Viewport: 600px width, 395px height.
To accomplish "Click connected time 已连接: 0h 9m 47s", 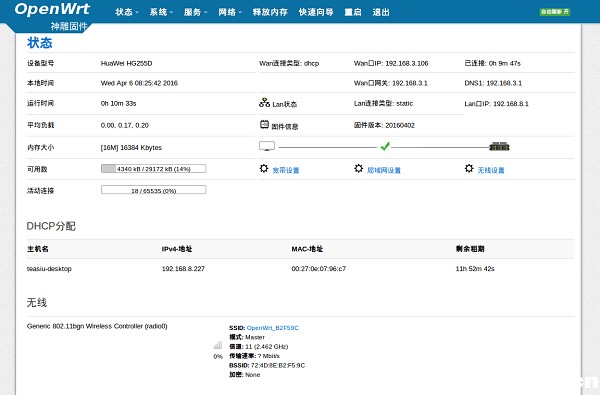I will tap(492, 64).
